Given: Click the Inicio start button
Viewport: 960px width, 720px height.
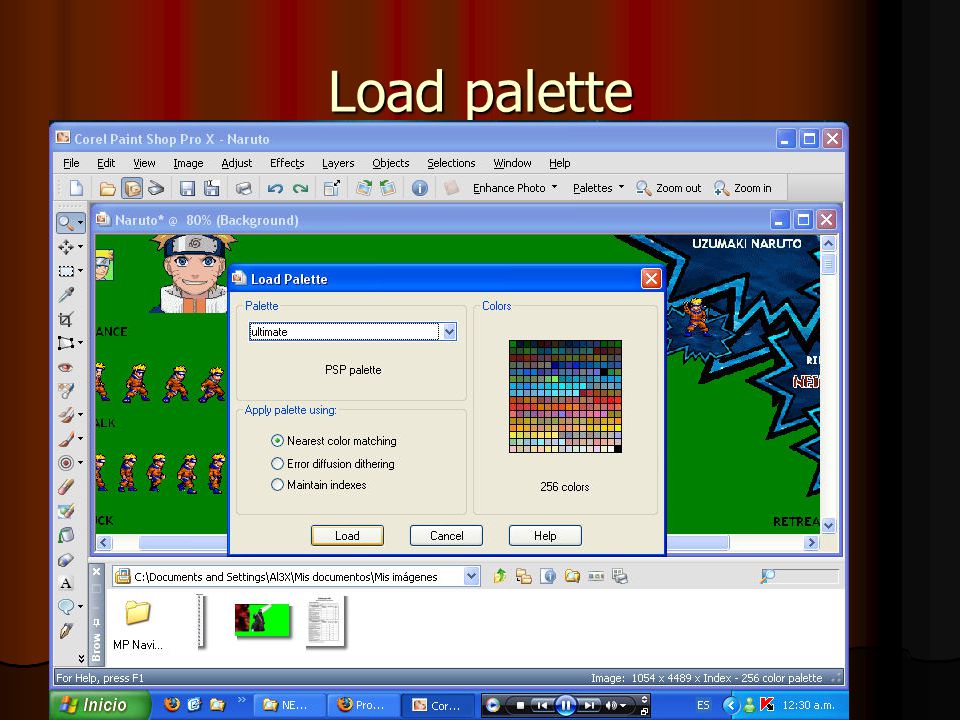Looking at the screenshot, I should [x=100, y=705].
